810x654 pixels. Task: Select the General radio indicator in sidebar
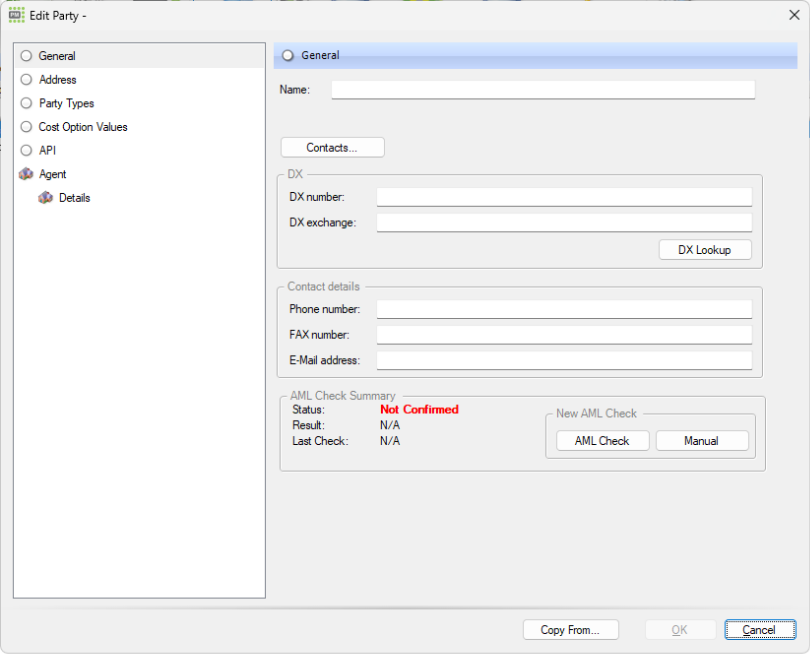25,56
